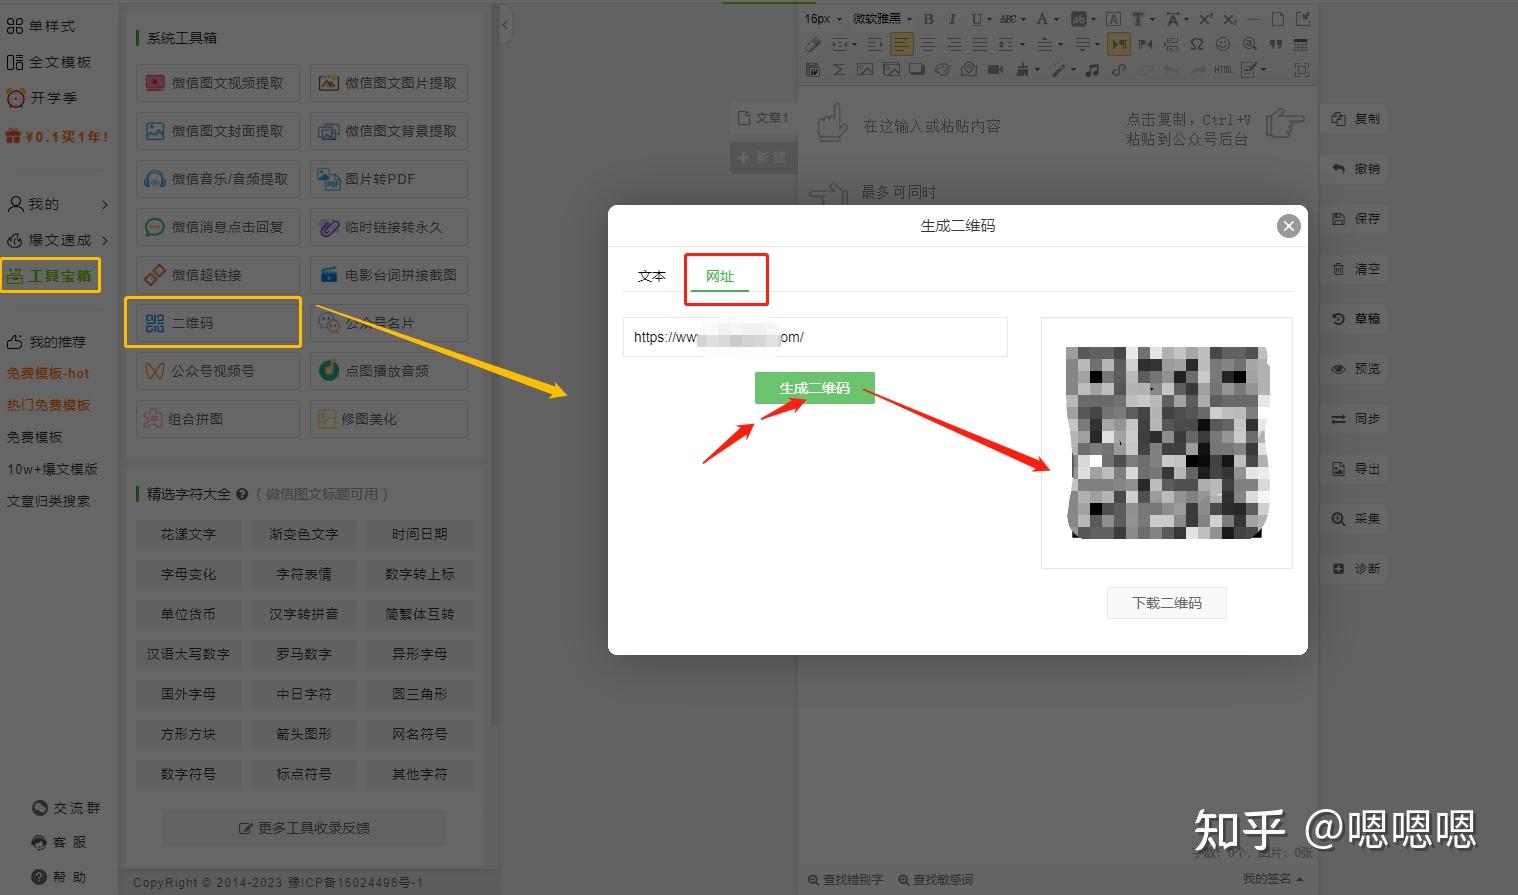Click the 下载二维码 button
Screen dimensions: 1518x895
(x=1167, y=603)
